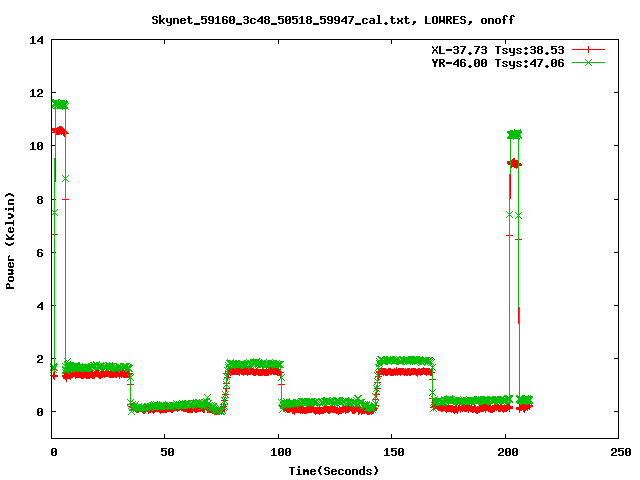Click x-axis tick label 200
This screenshot has height=480, width=640.
tap(508, 452)
